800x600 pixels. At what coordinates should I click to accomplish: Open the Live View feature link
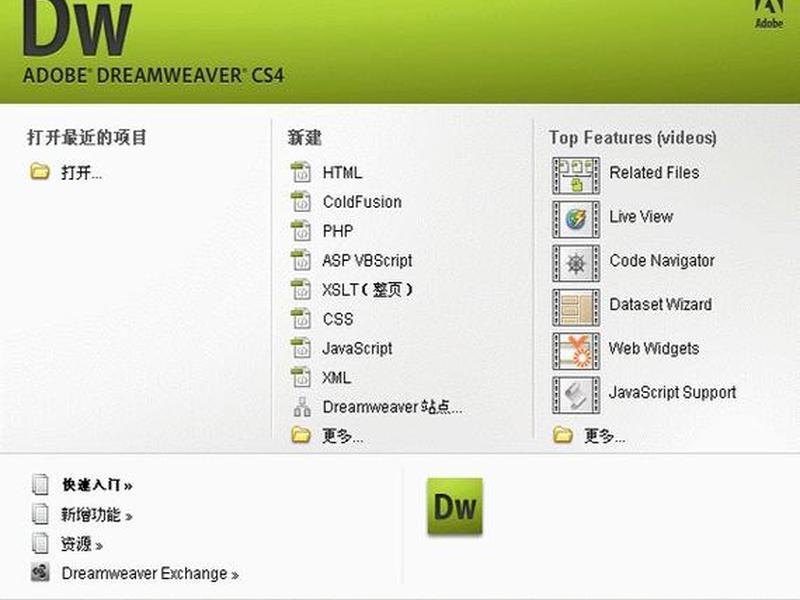click(x=641, y=217)
